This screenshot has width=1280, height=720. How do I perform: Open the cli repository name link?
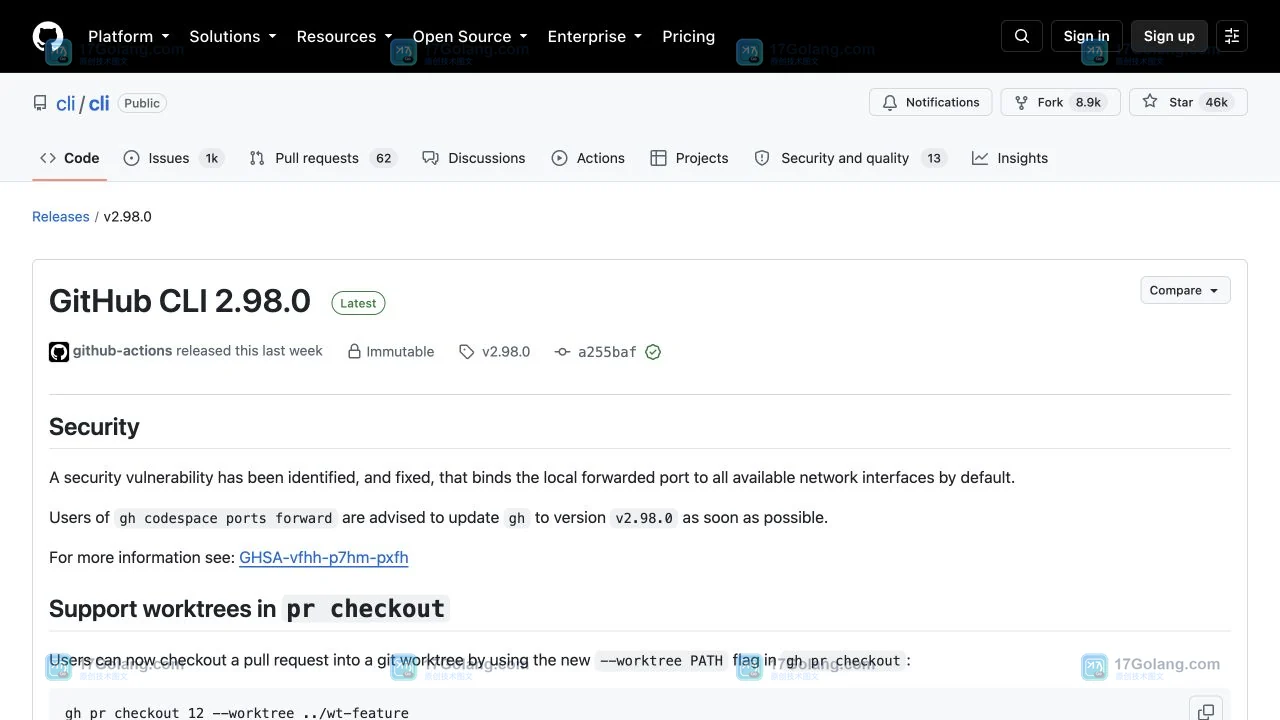pyautogui.click(x=99, y=103)
